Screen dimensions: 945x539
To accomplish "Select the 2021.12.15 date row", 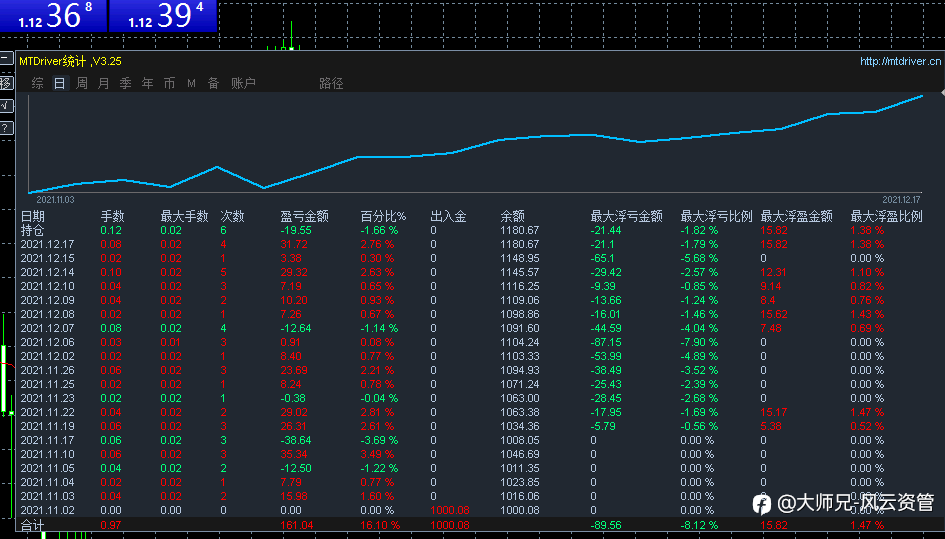I will coord(48,258).
